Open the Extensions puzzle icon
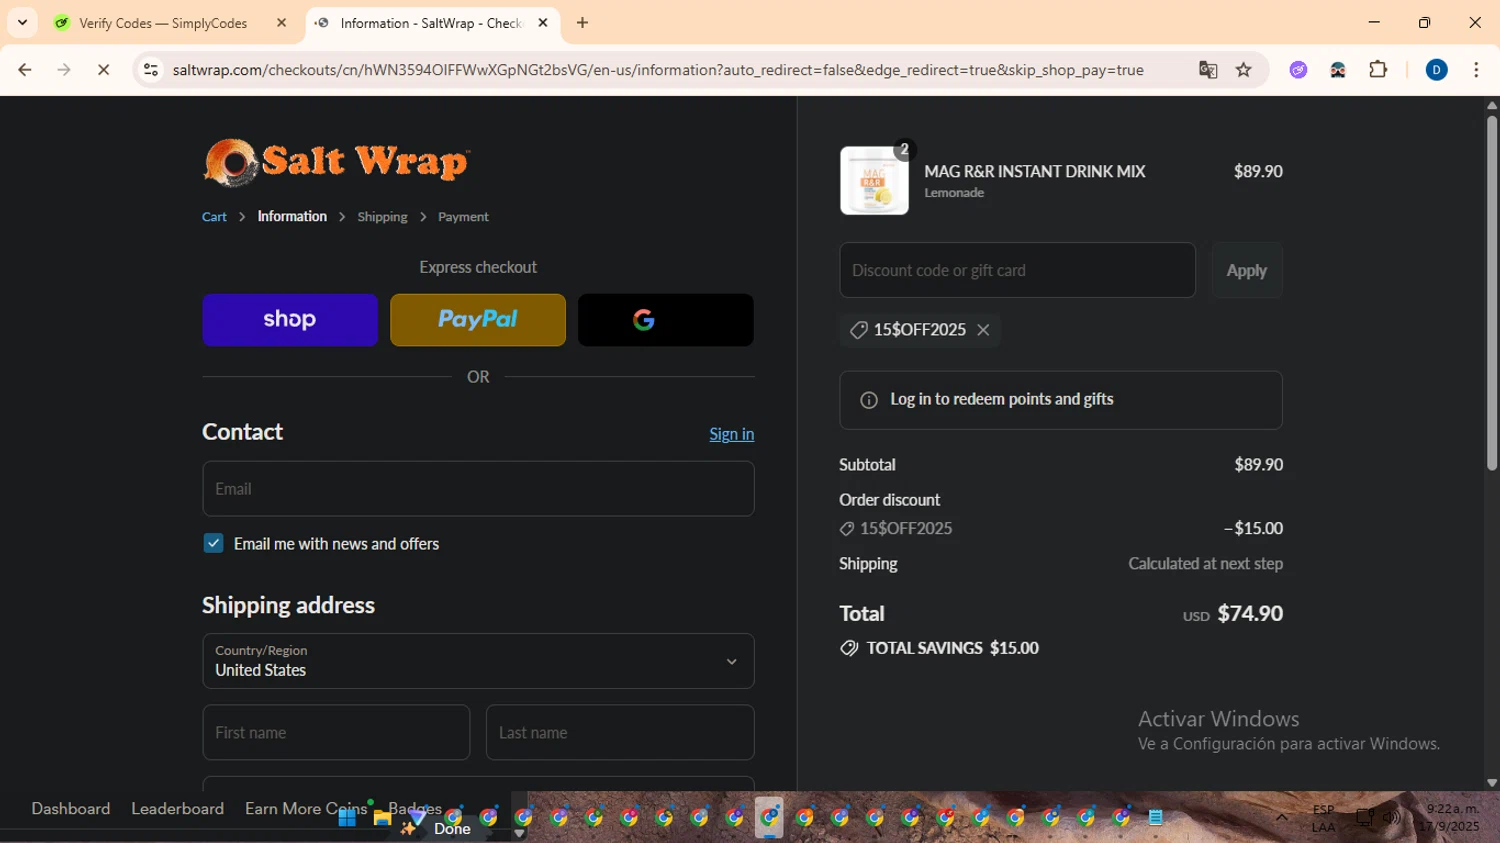The width and height of the screenshot is (1500, 843). pos(1378,70)
